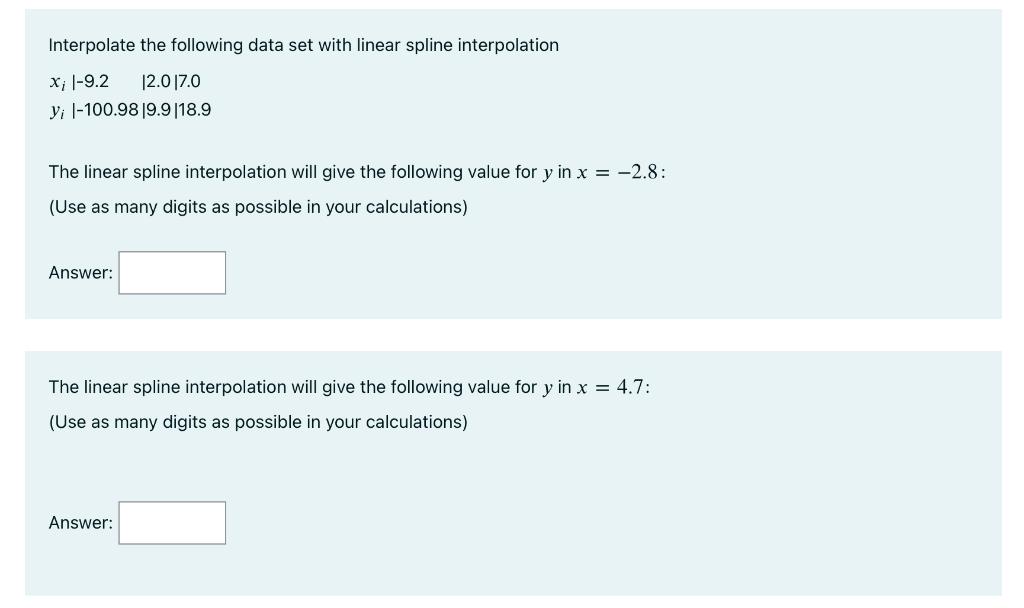Click the first Answer input field
Screen dimensions: 1024x608
[171, 272]
